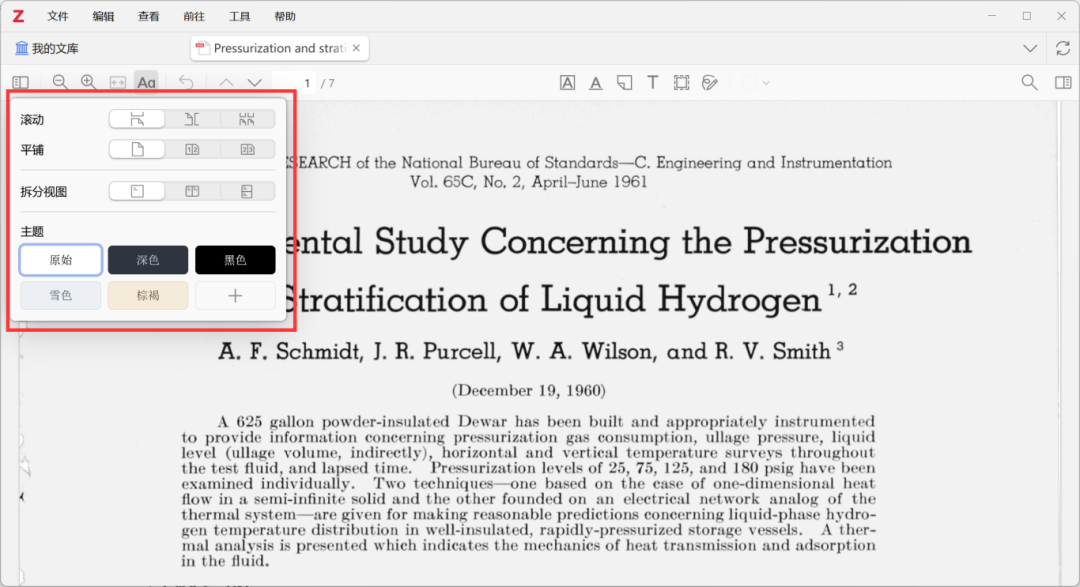Fit page to width icon
Screen dimensions: 1080x587
coord(118,83)
